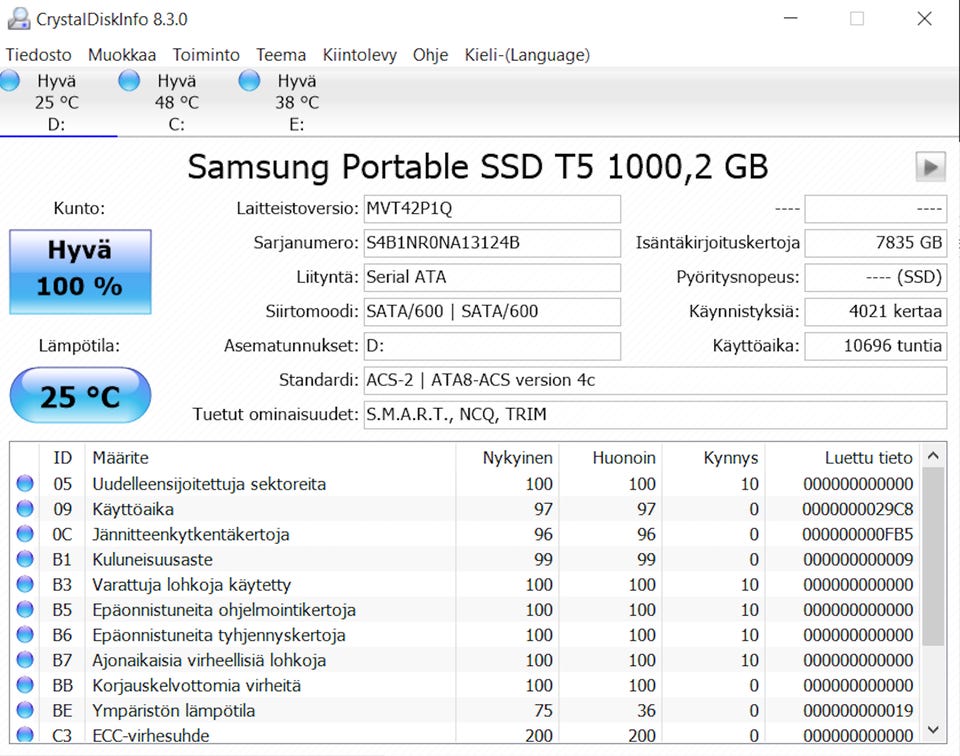The width and height of the screenshot is (960, 756).
Task: Select the C: drive tab at 48 °C
Action: (176, 102)
